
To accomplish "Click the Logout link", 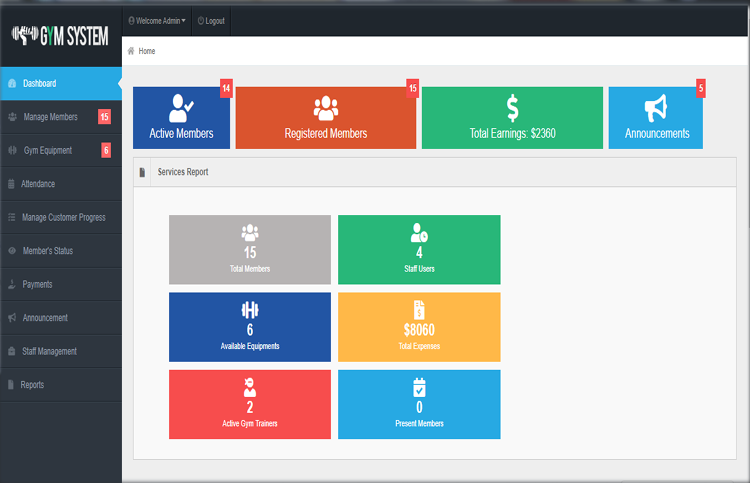I will click(211, 20).
